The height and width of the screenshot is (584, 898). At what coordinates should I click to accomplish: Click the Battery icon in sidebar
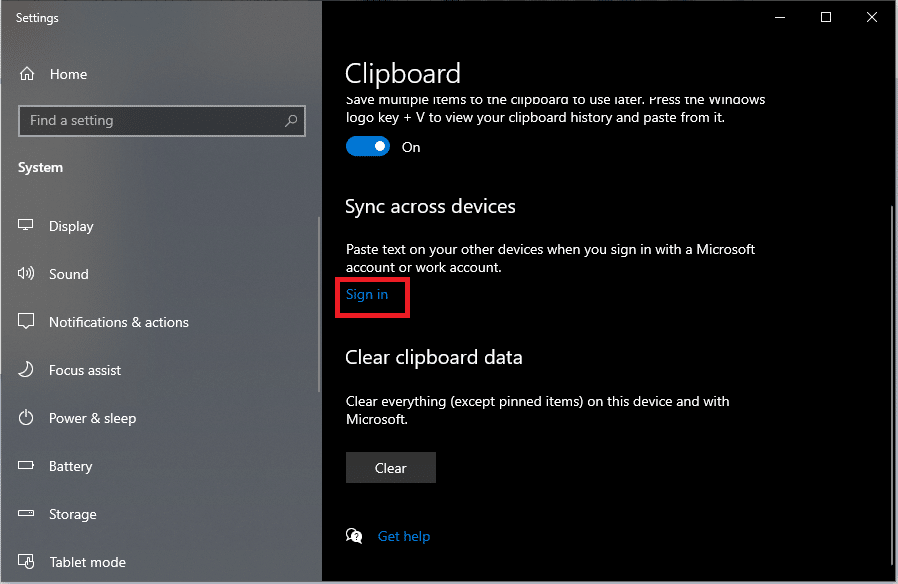point(27,466)
